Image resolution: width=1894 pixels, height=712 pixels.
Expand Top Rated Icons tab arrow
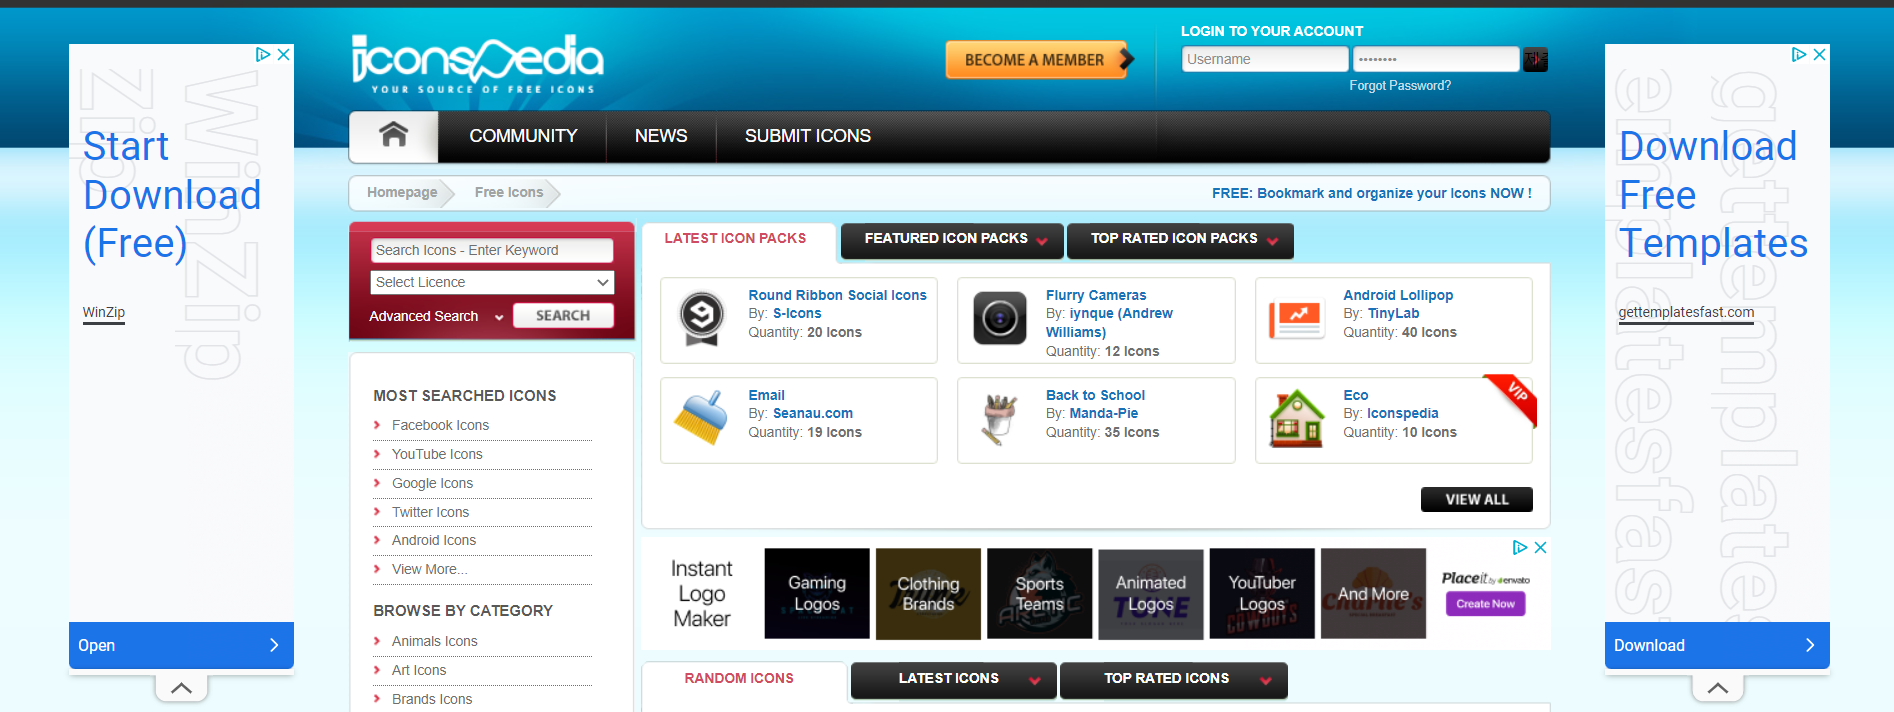(x=1266, y=680)
